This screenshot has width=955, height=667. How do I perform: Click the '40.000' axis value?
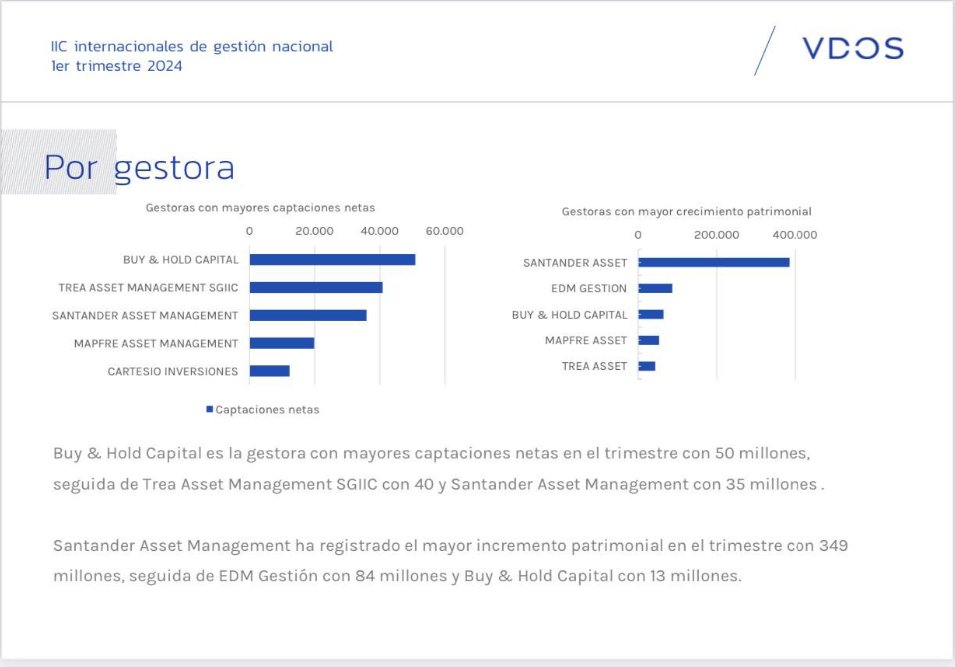pyautogui.click(x=379, y=231)
